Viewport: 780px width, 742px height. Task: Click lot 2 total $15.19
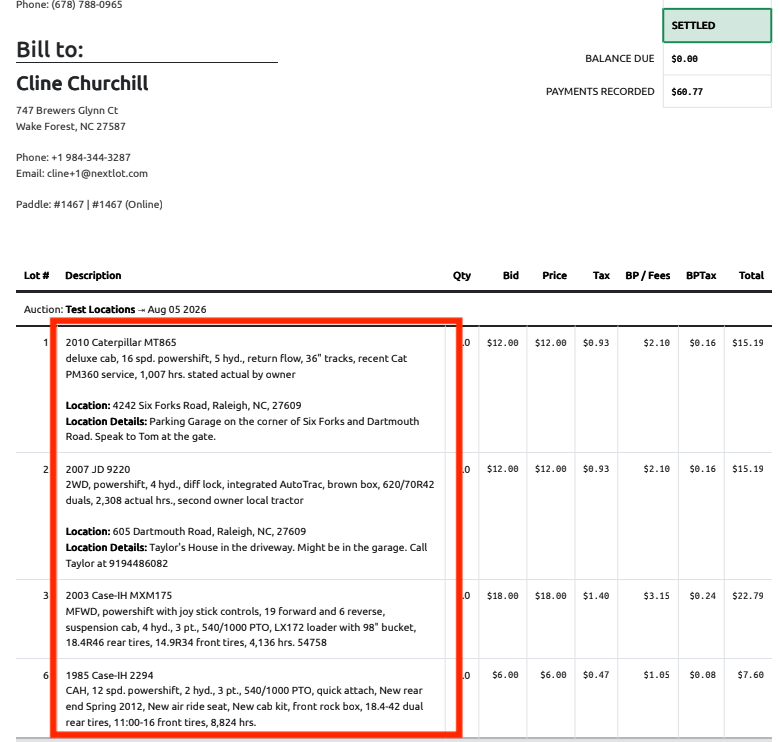pyautogui.click(x=748, y=469)
